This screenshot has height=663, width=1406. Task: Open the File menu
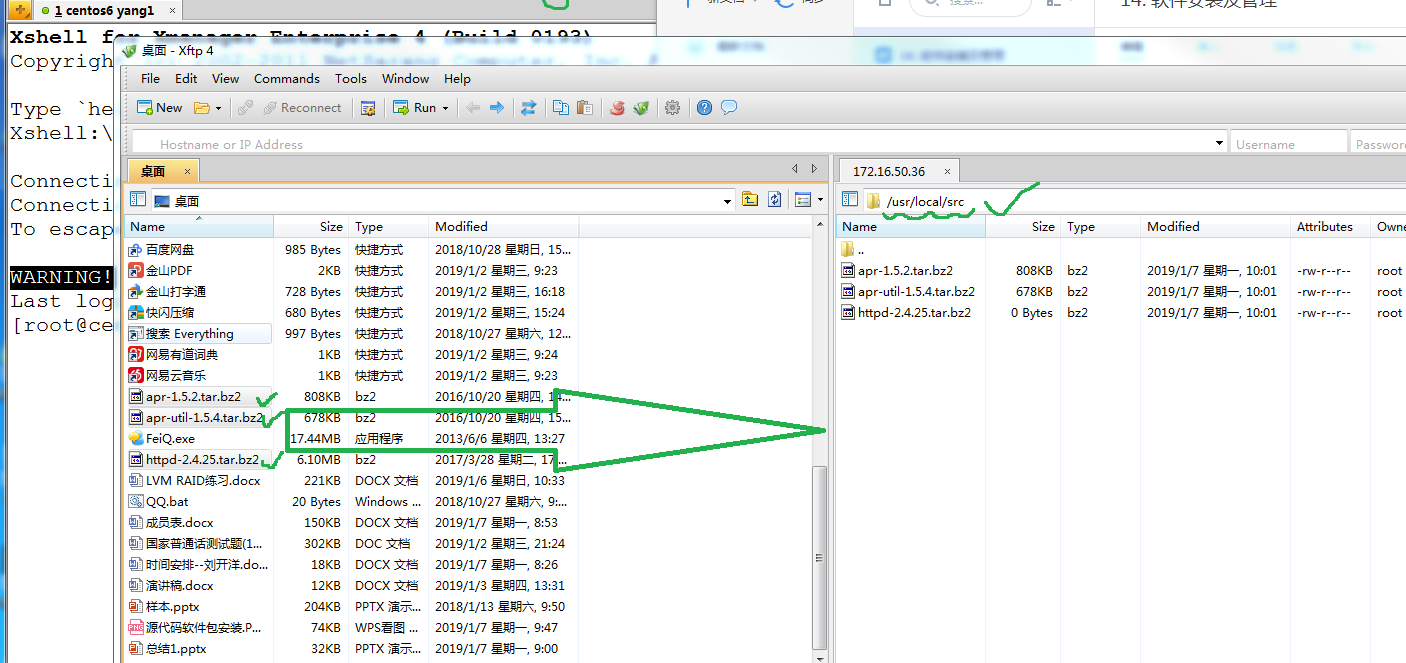150,78
